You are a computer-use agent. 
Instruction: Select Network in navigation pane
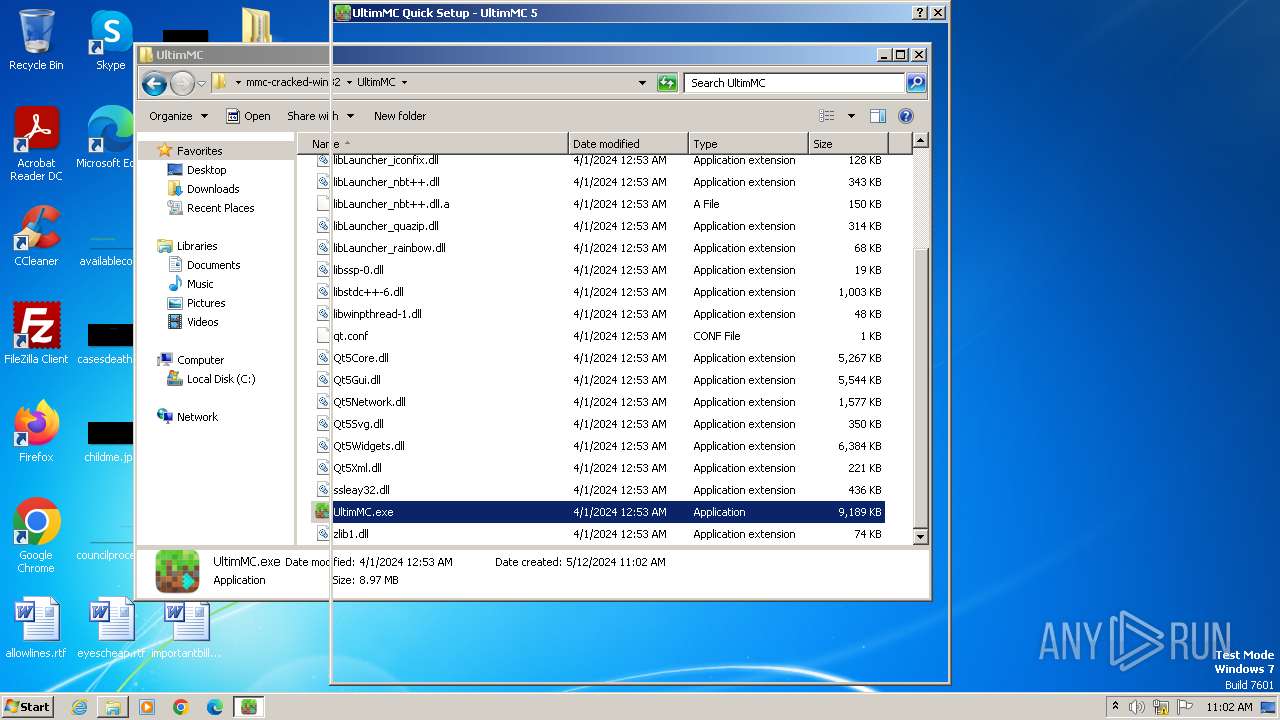197,417
